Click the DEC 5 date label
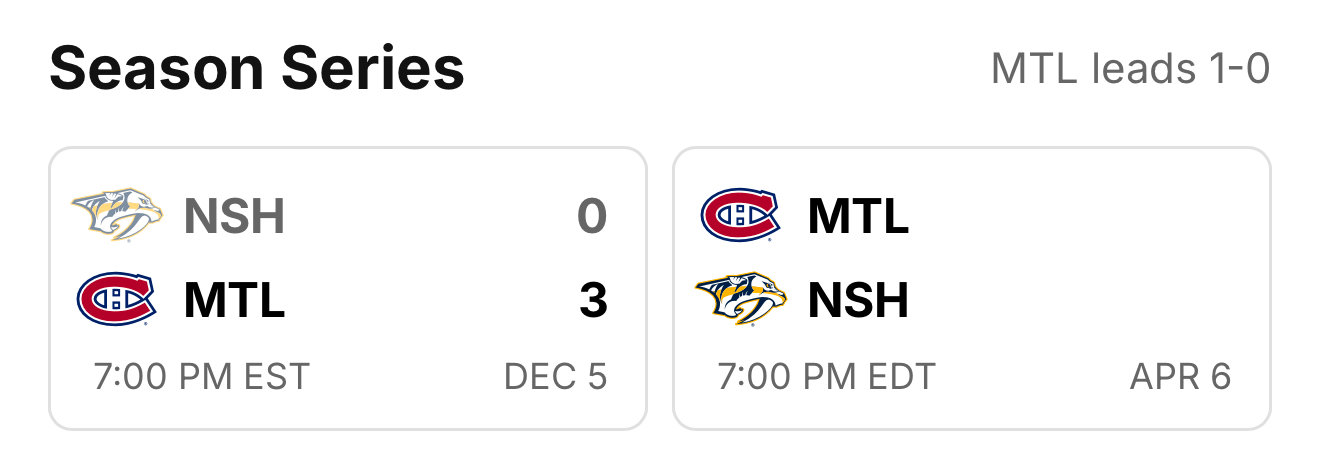This screenshot has height=472, width=1320. (556, 377)
